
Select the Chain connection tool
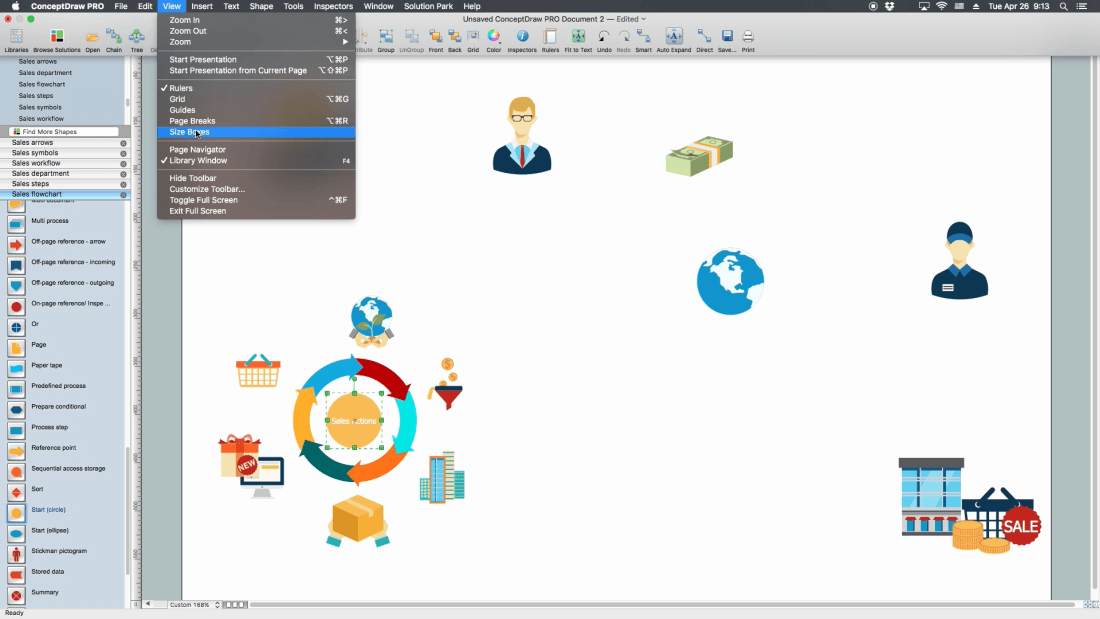pyautogui.click(x=114, y=40)
